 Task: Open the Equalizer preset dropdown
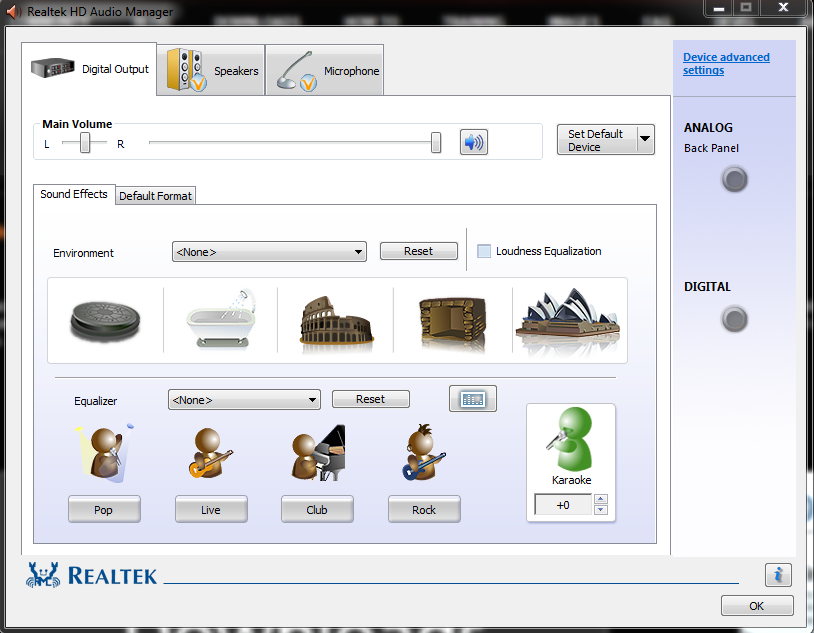point(244,400)
